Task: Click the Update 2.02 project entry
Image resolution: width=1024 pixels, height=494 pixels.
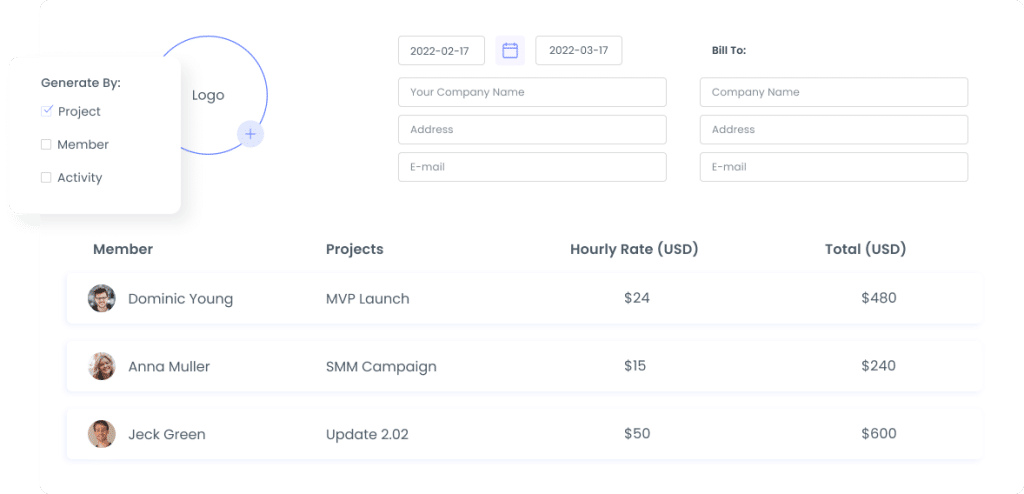Action: pos(367,434)
